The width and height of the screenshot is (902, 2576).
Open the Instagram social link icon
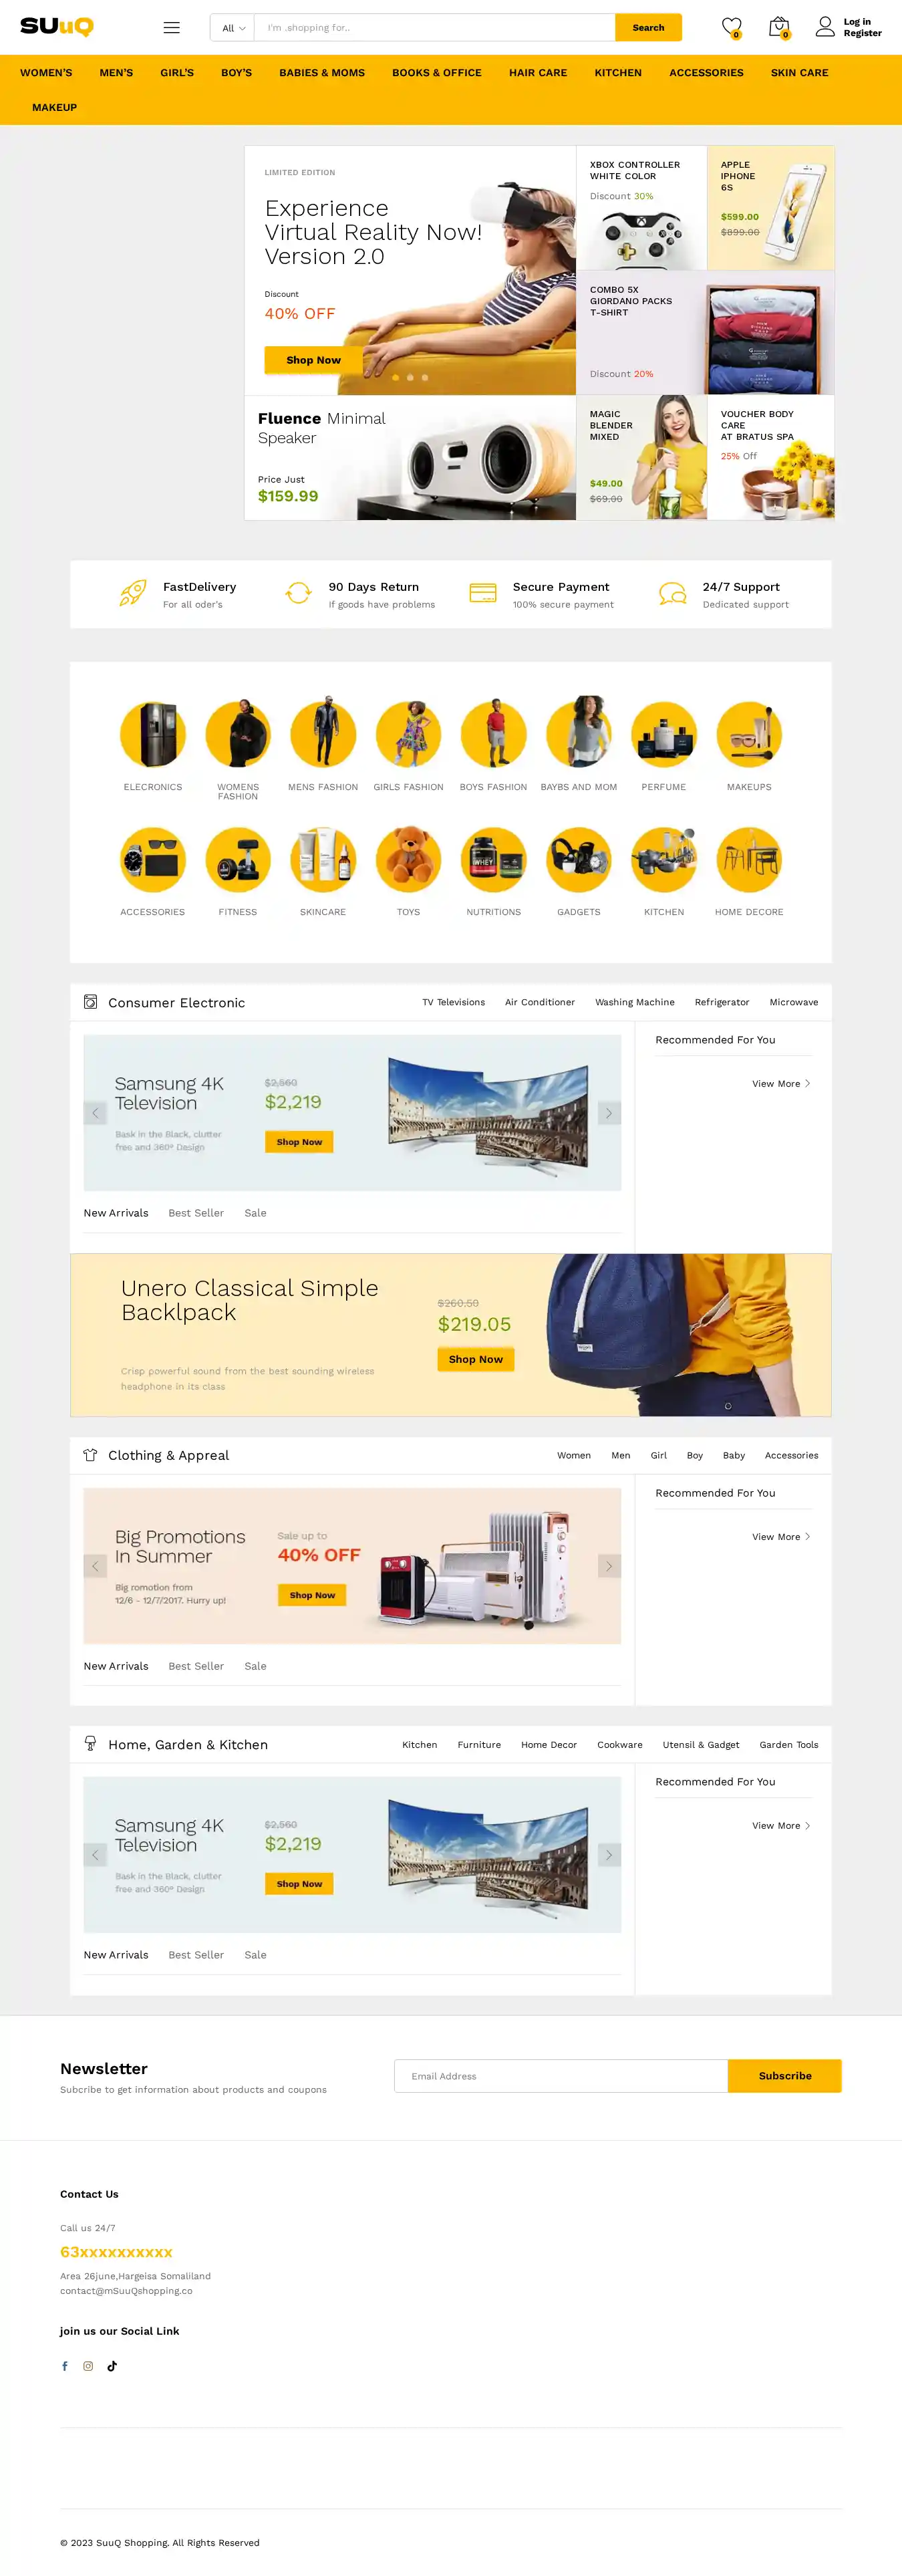[88, 2366]
